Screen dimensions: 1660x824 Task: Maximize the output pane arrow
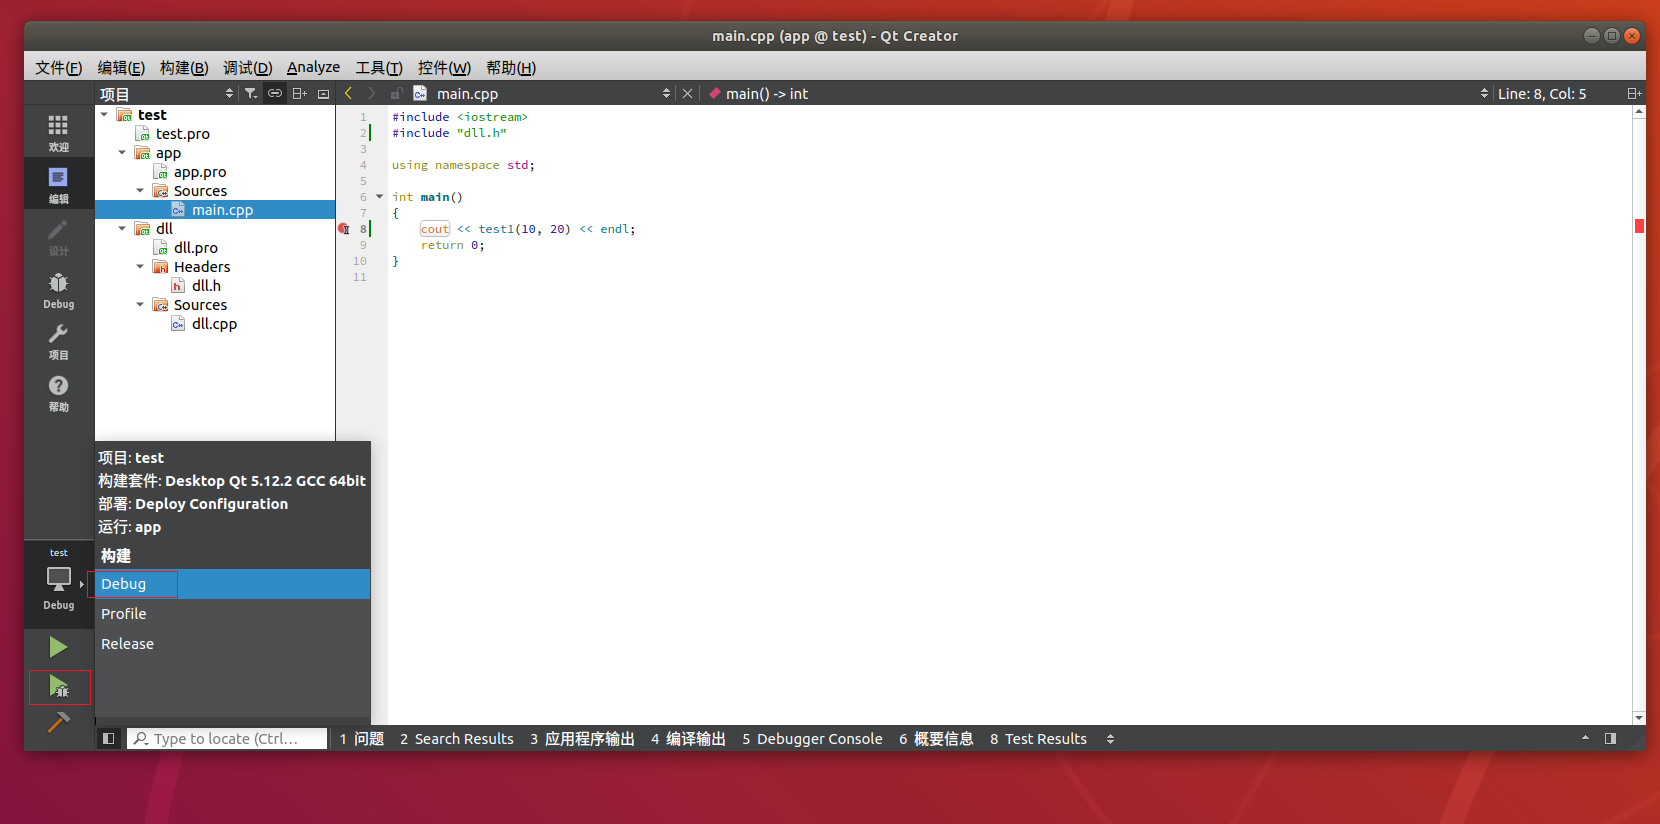point(1585,738)
